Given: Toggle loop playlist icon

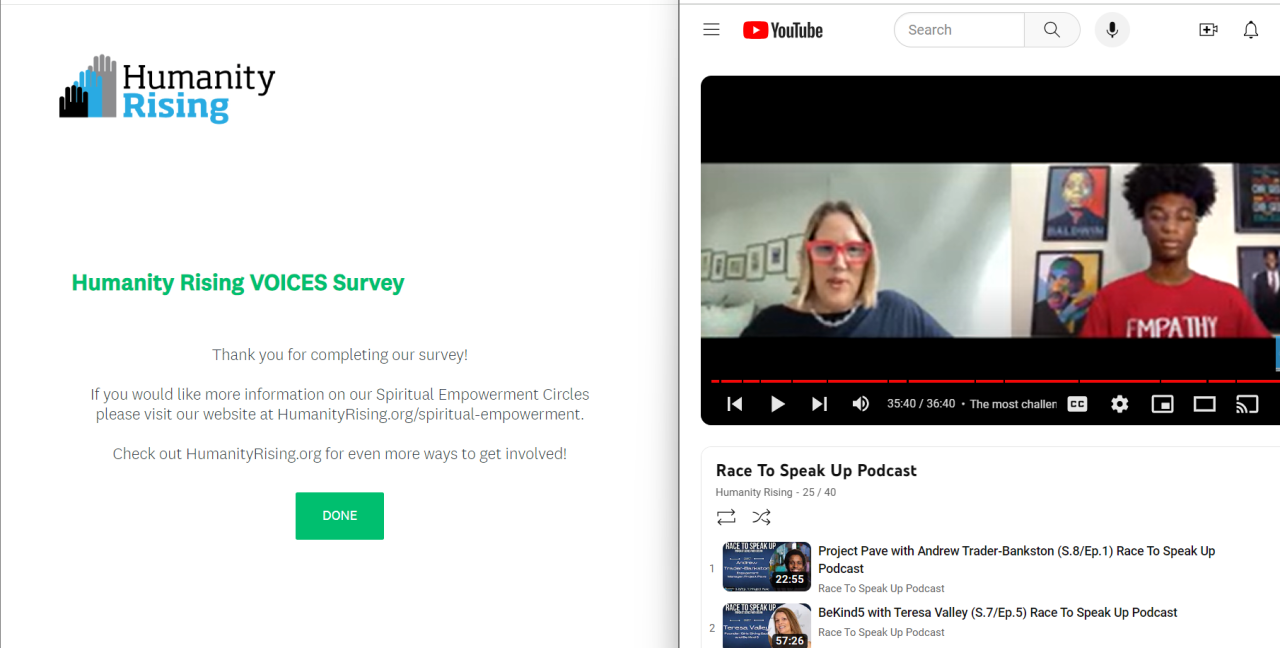Looking at the screenshot, I should (x=726, y=517).
